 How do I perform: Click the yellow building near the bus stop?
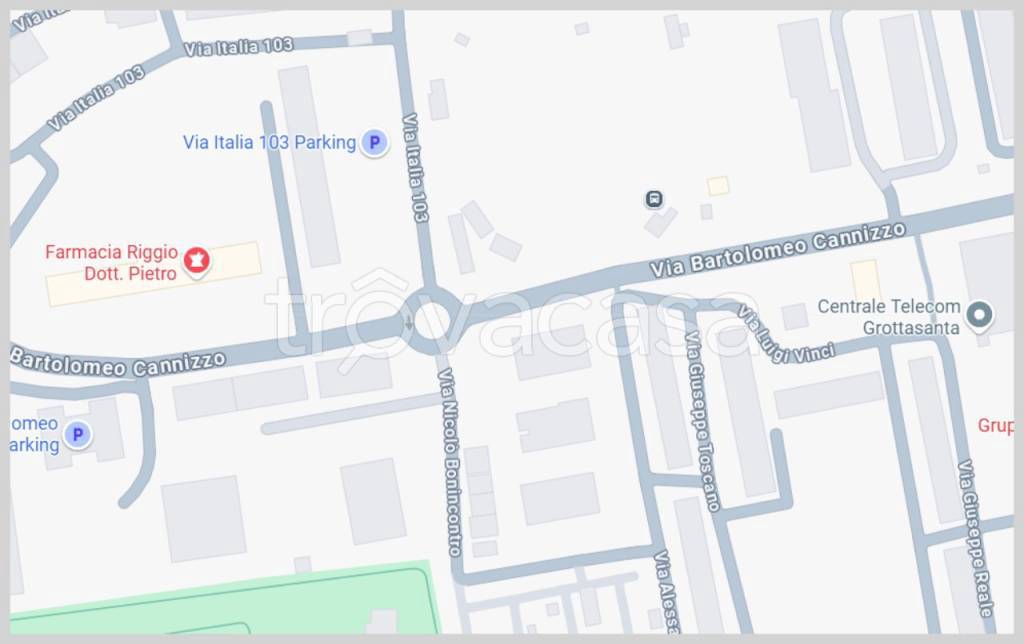click(x=718, y=185)
